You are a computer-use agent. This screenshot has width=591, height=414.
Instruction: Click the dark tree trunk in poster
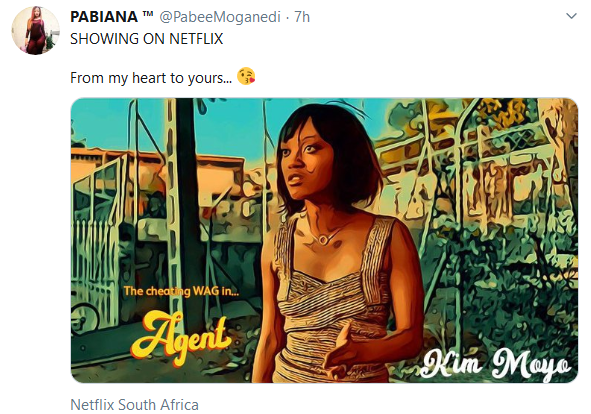(x=190, y=211)
